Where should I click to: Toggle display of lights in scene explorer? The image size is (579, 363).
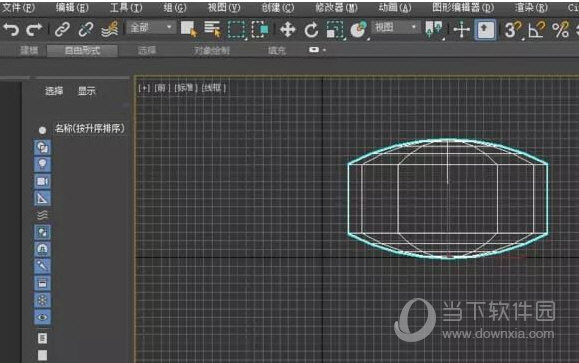[x=42, y=164]
